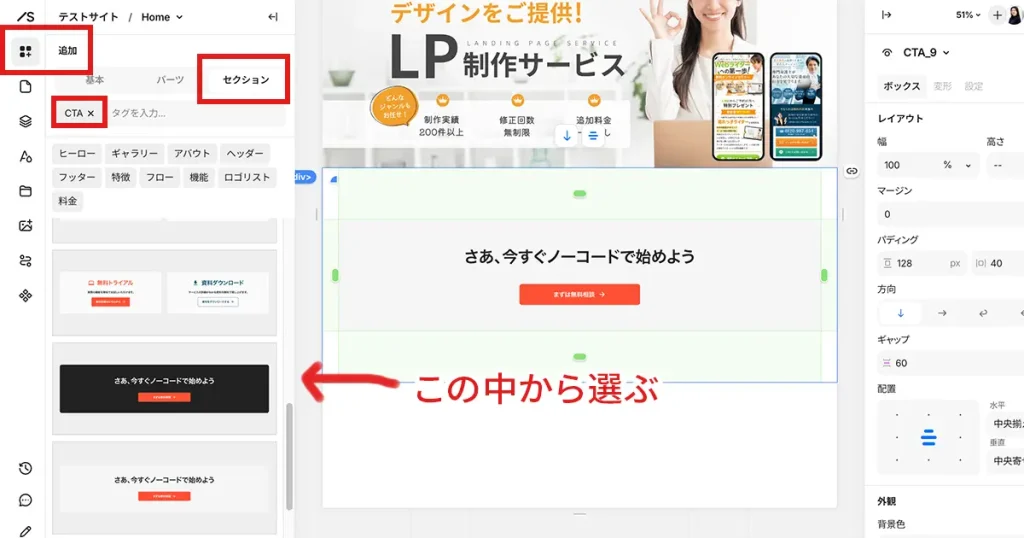The width and height of the screenshot is (1024, 538).
Task: Open the image library icon
Action: (x=25, y=226)
